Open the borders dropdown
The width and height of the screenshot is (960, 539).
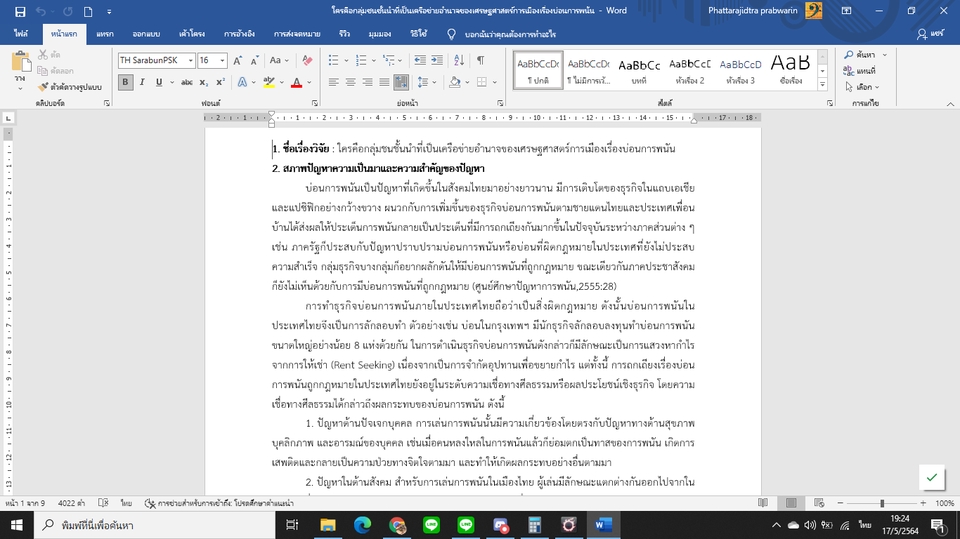click(x=495, y=82)
